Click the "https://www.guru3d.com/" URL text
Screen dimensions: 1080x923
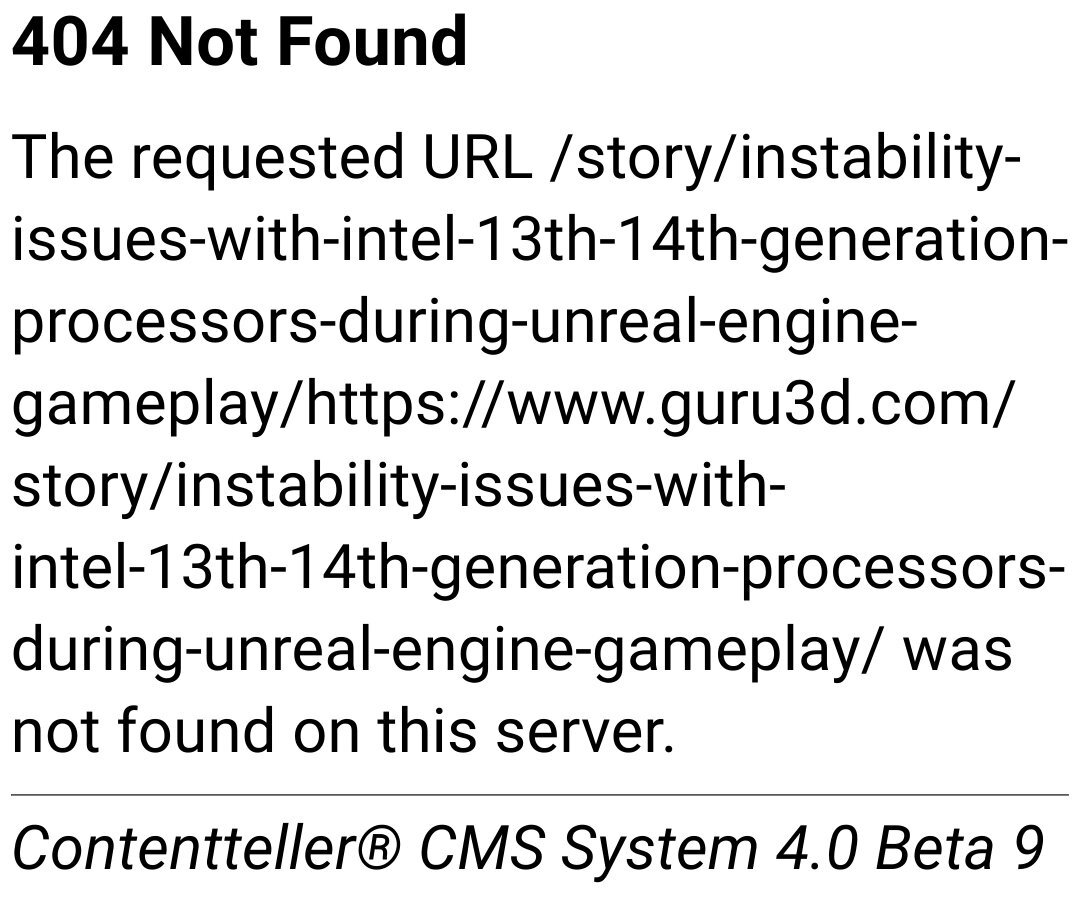pyautogui.click(x=661, y=405)
